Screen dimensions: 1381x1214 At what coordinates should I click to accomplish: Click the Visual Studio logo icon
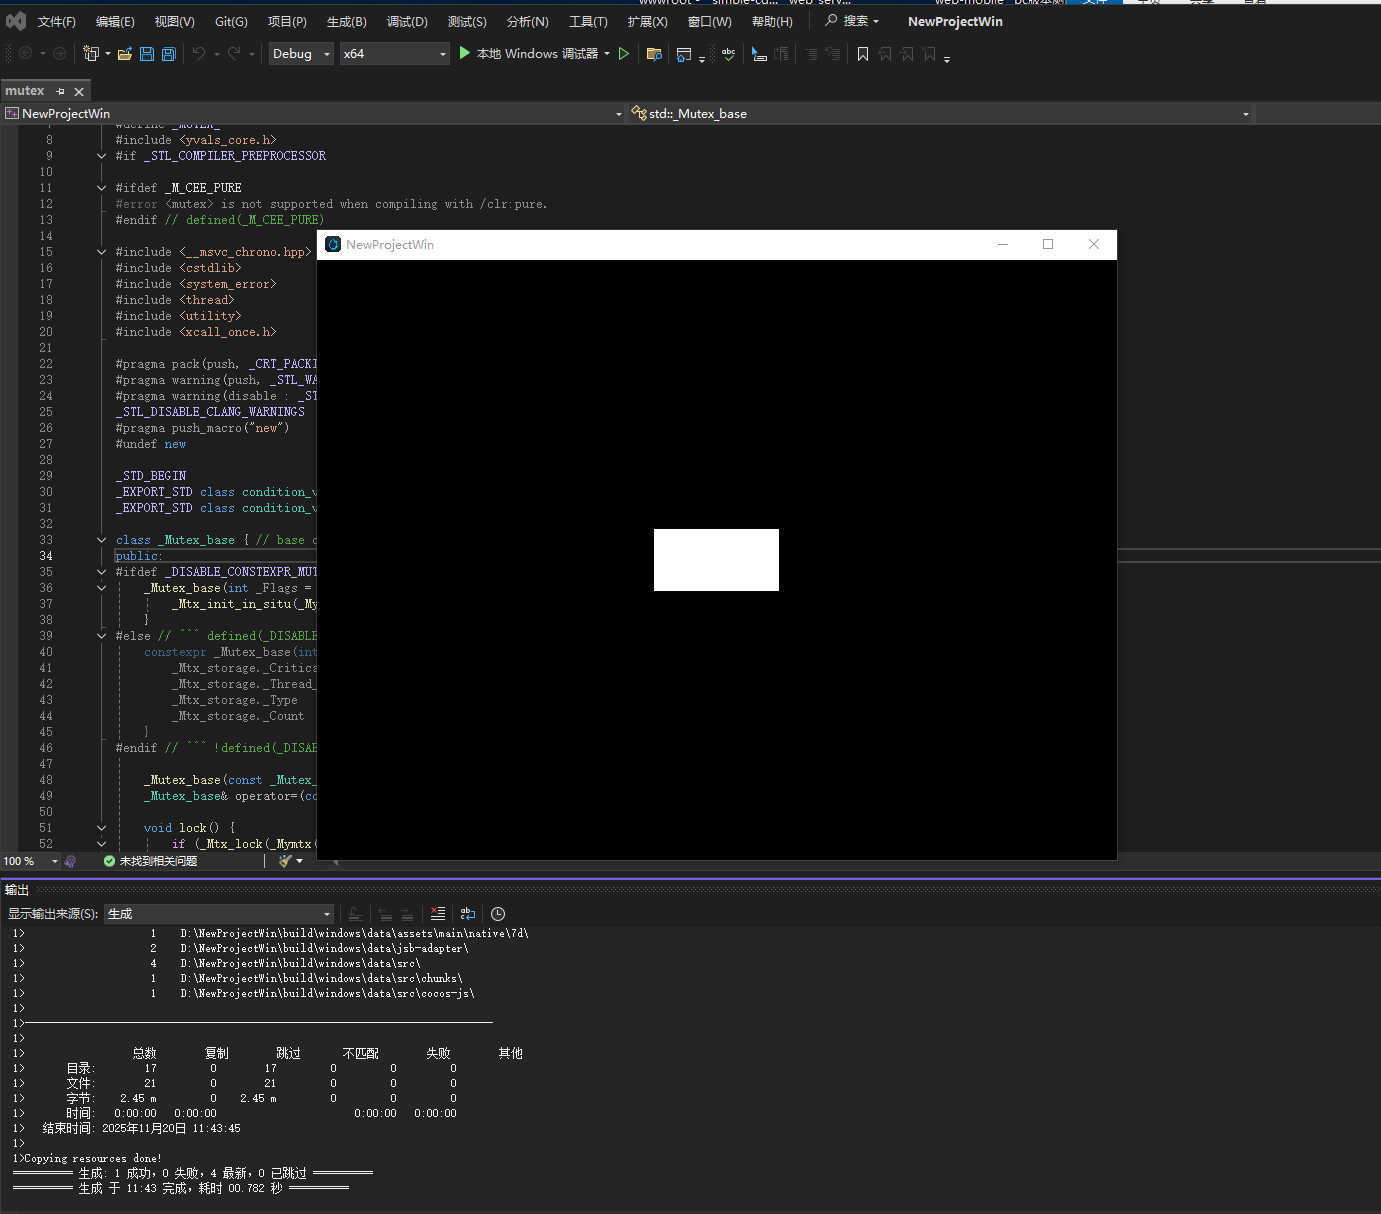pyautogui.click(x=16, y=21)
